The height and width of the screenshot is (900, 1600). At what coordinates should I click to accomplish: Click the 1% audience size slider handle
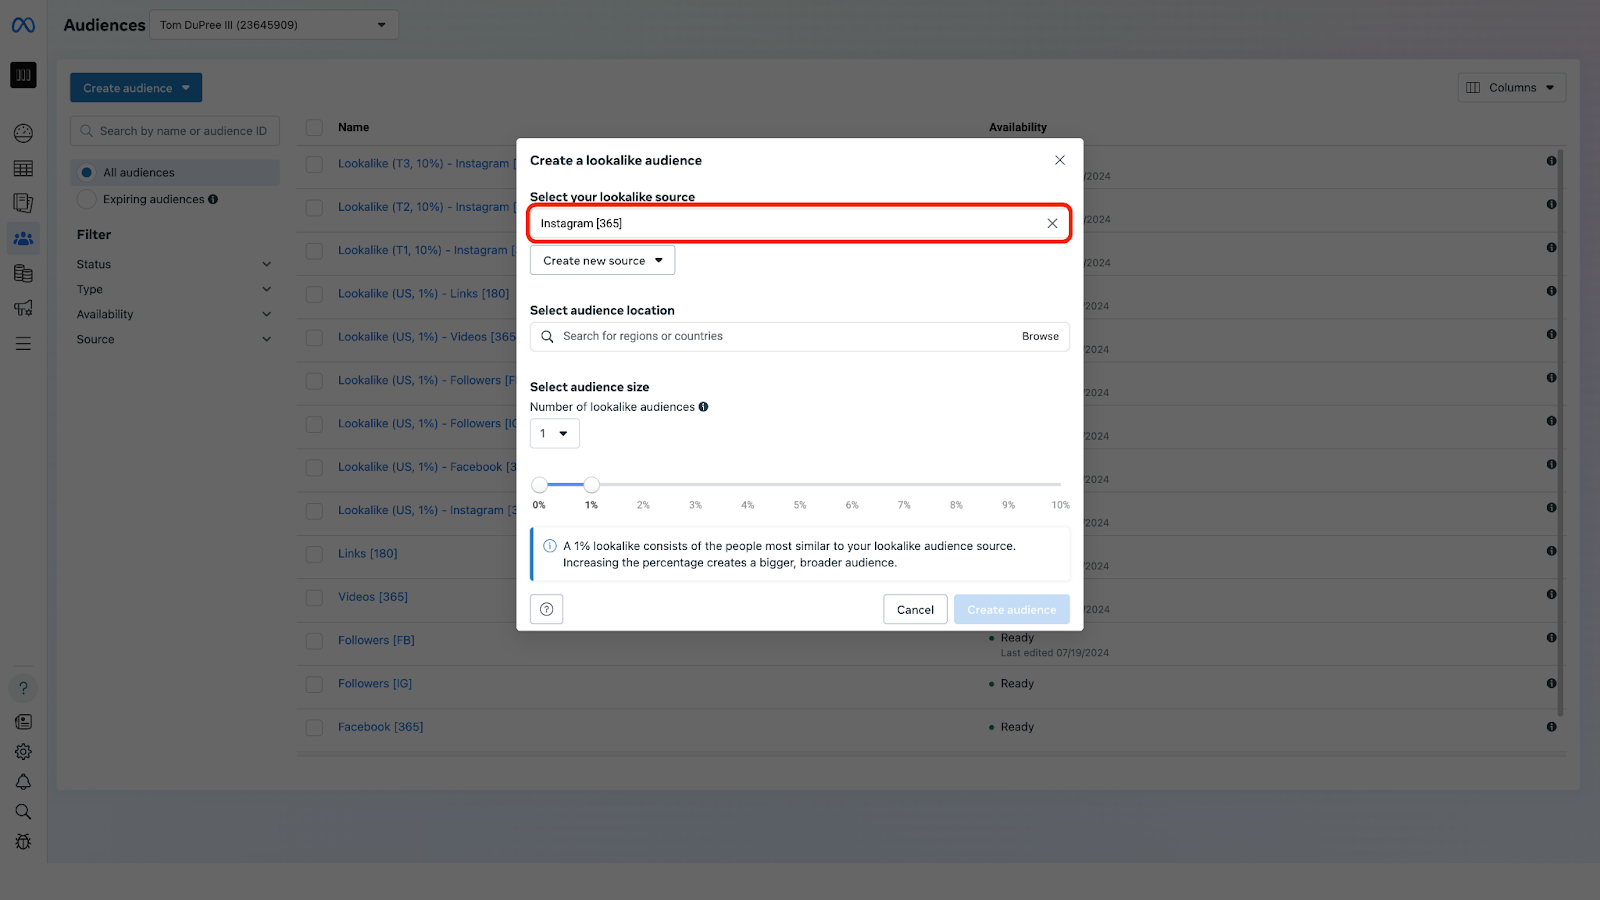[x=592, y=485]
